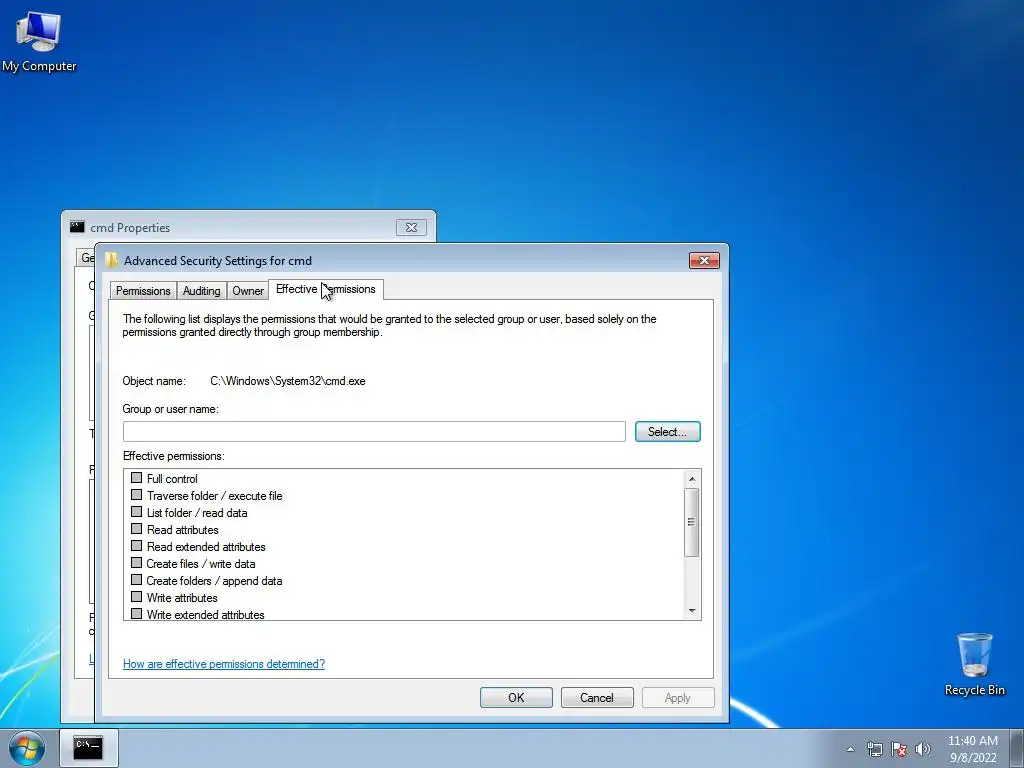
Task: Toggle the Write attributes checkbox
Action: [136, 596]
